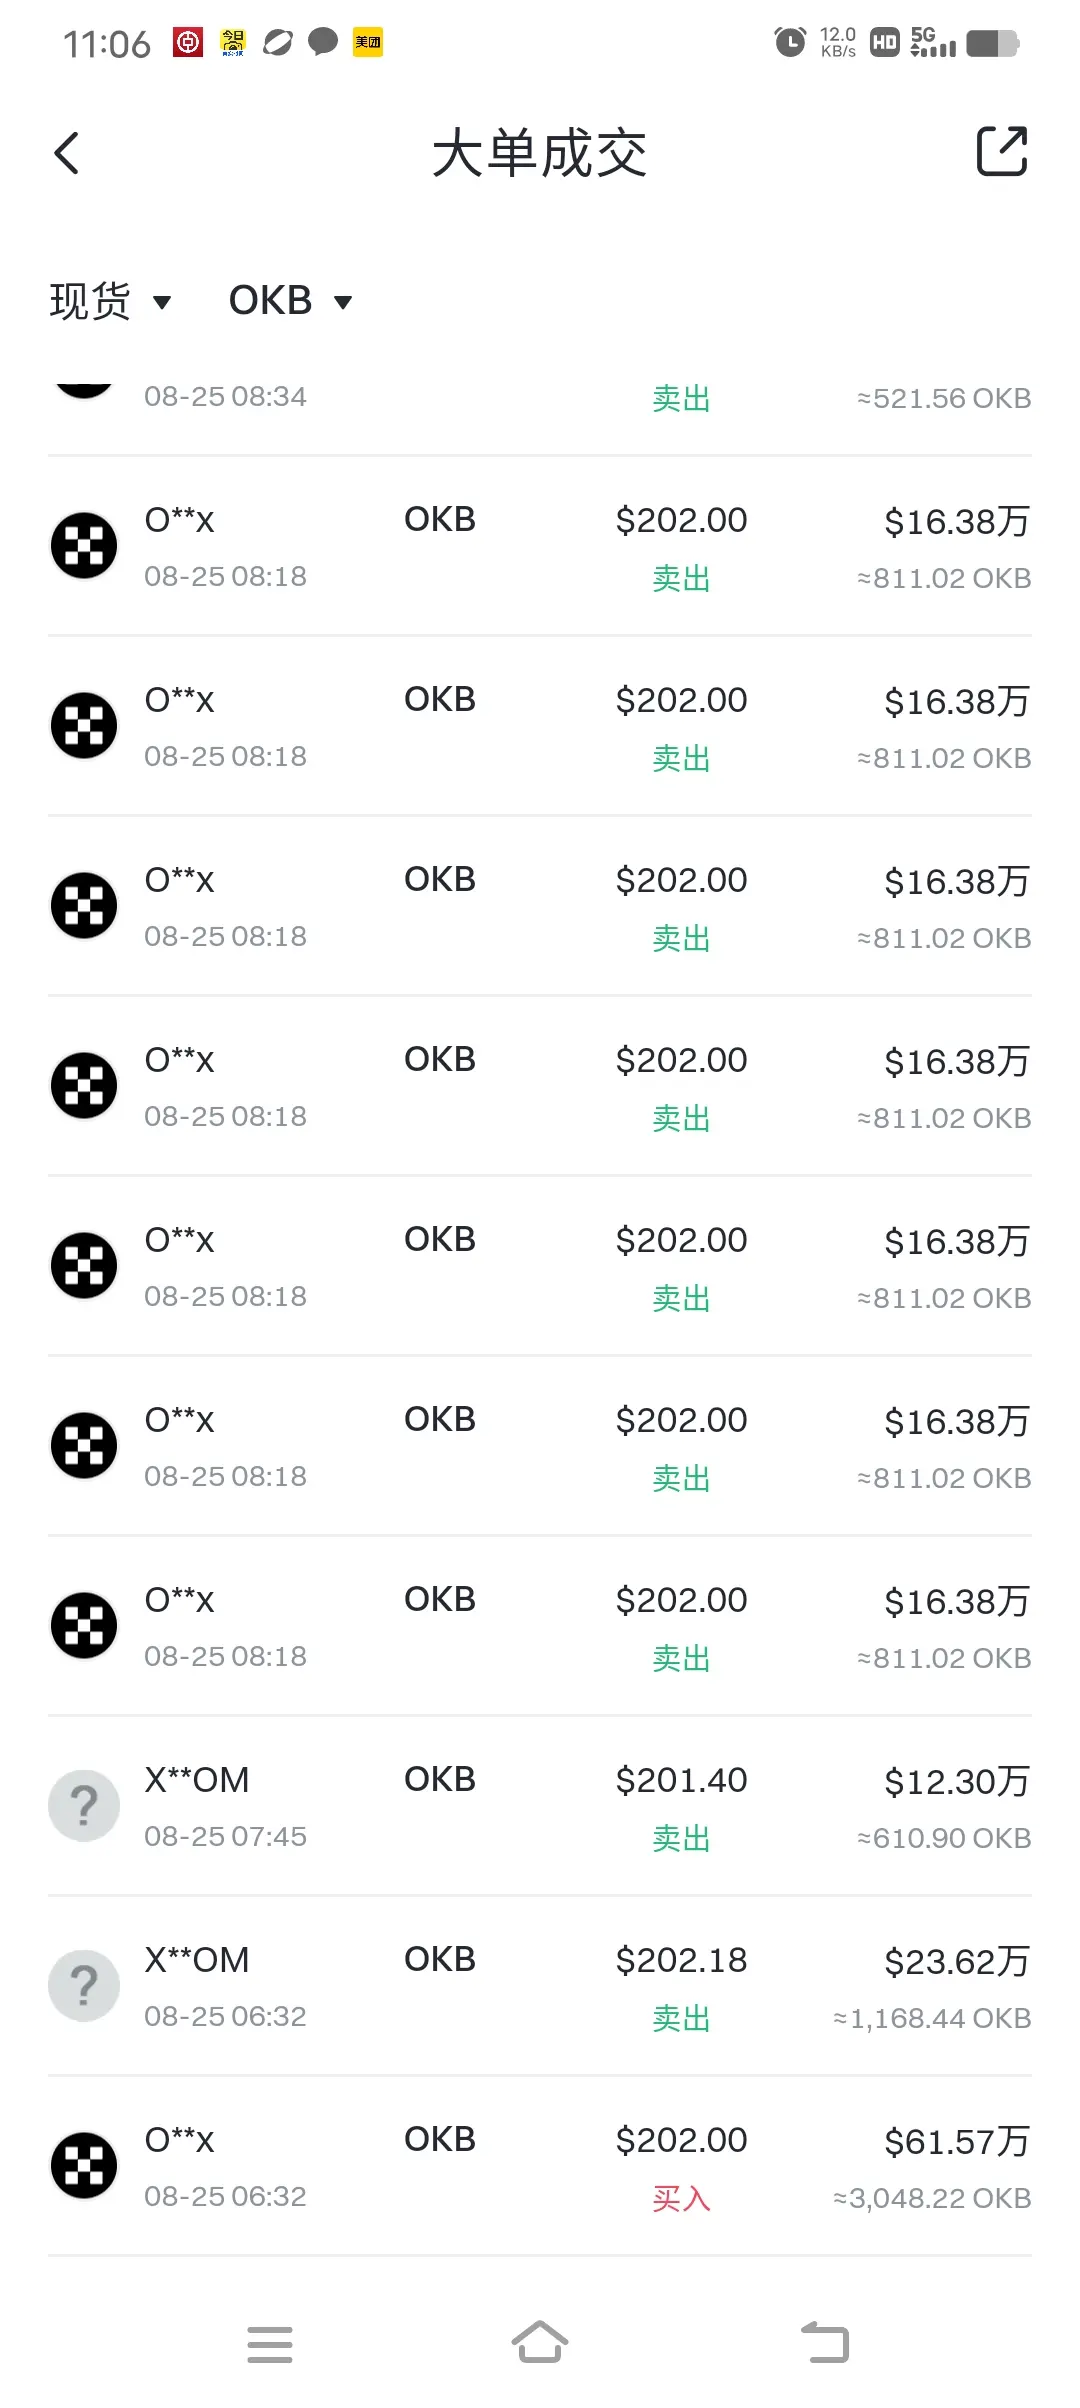Tap the first O**x checkerboard avatar
Image resolution: width=1080 pixels, height=2408 pixels.
point(84,546)
